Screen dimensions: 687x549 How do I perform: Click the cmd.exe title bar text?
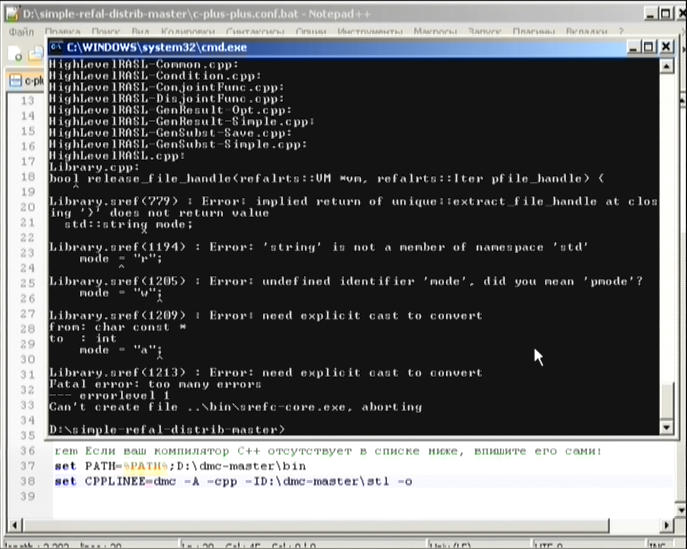click(x=156, y=47)
